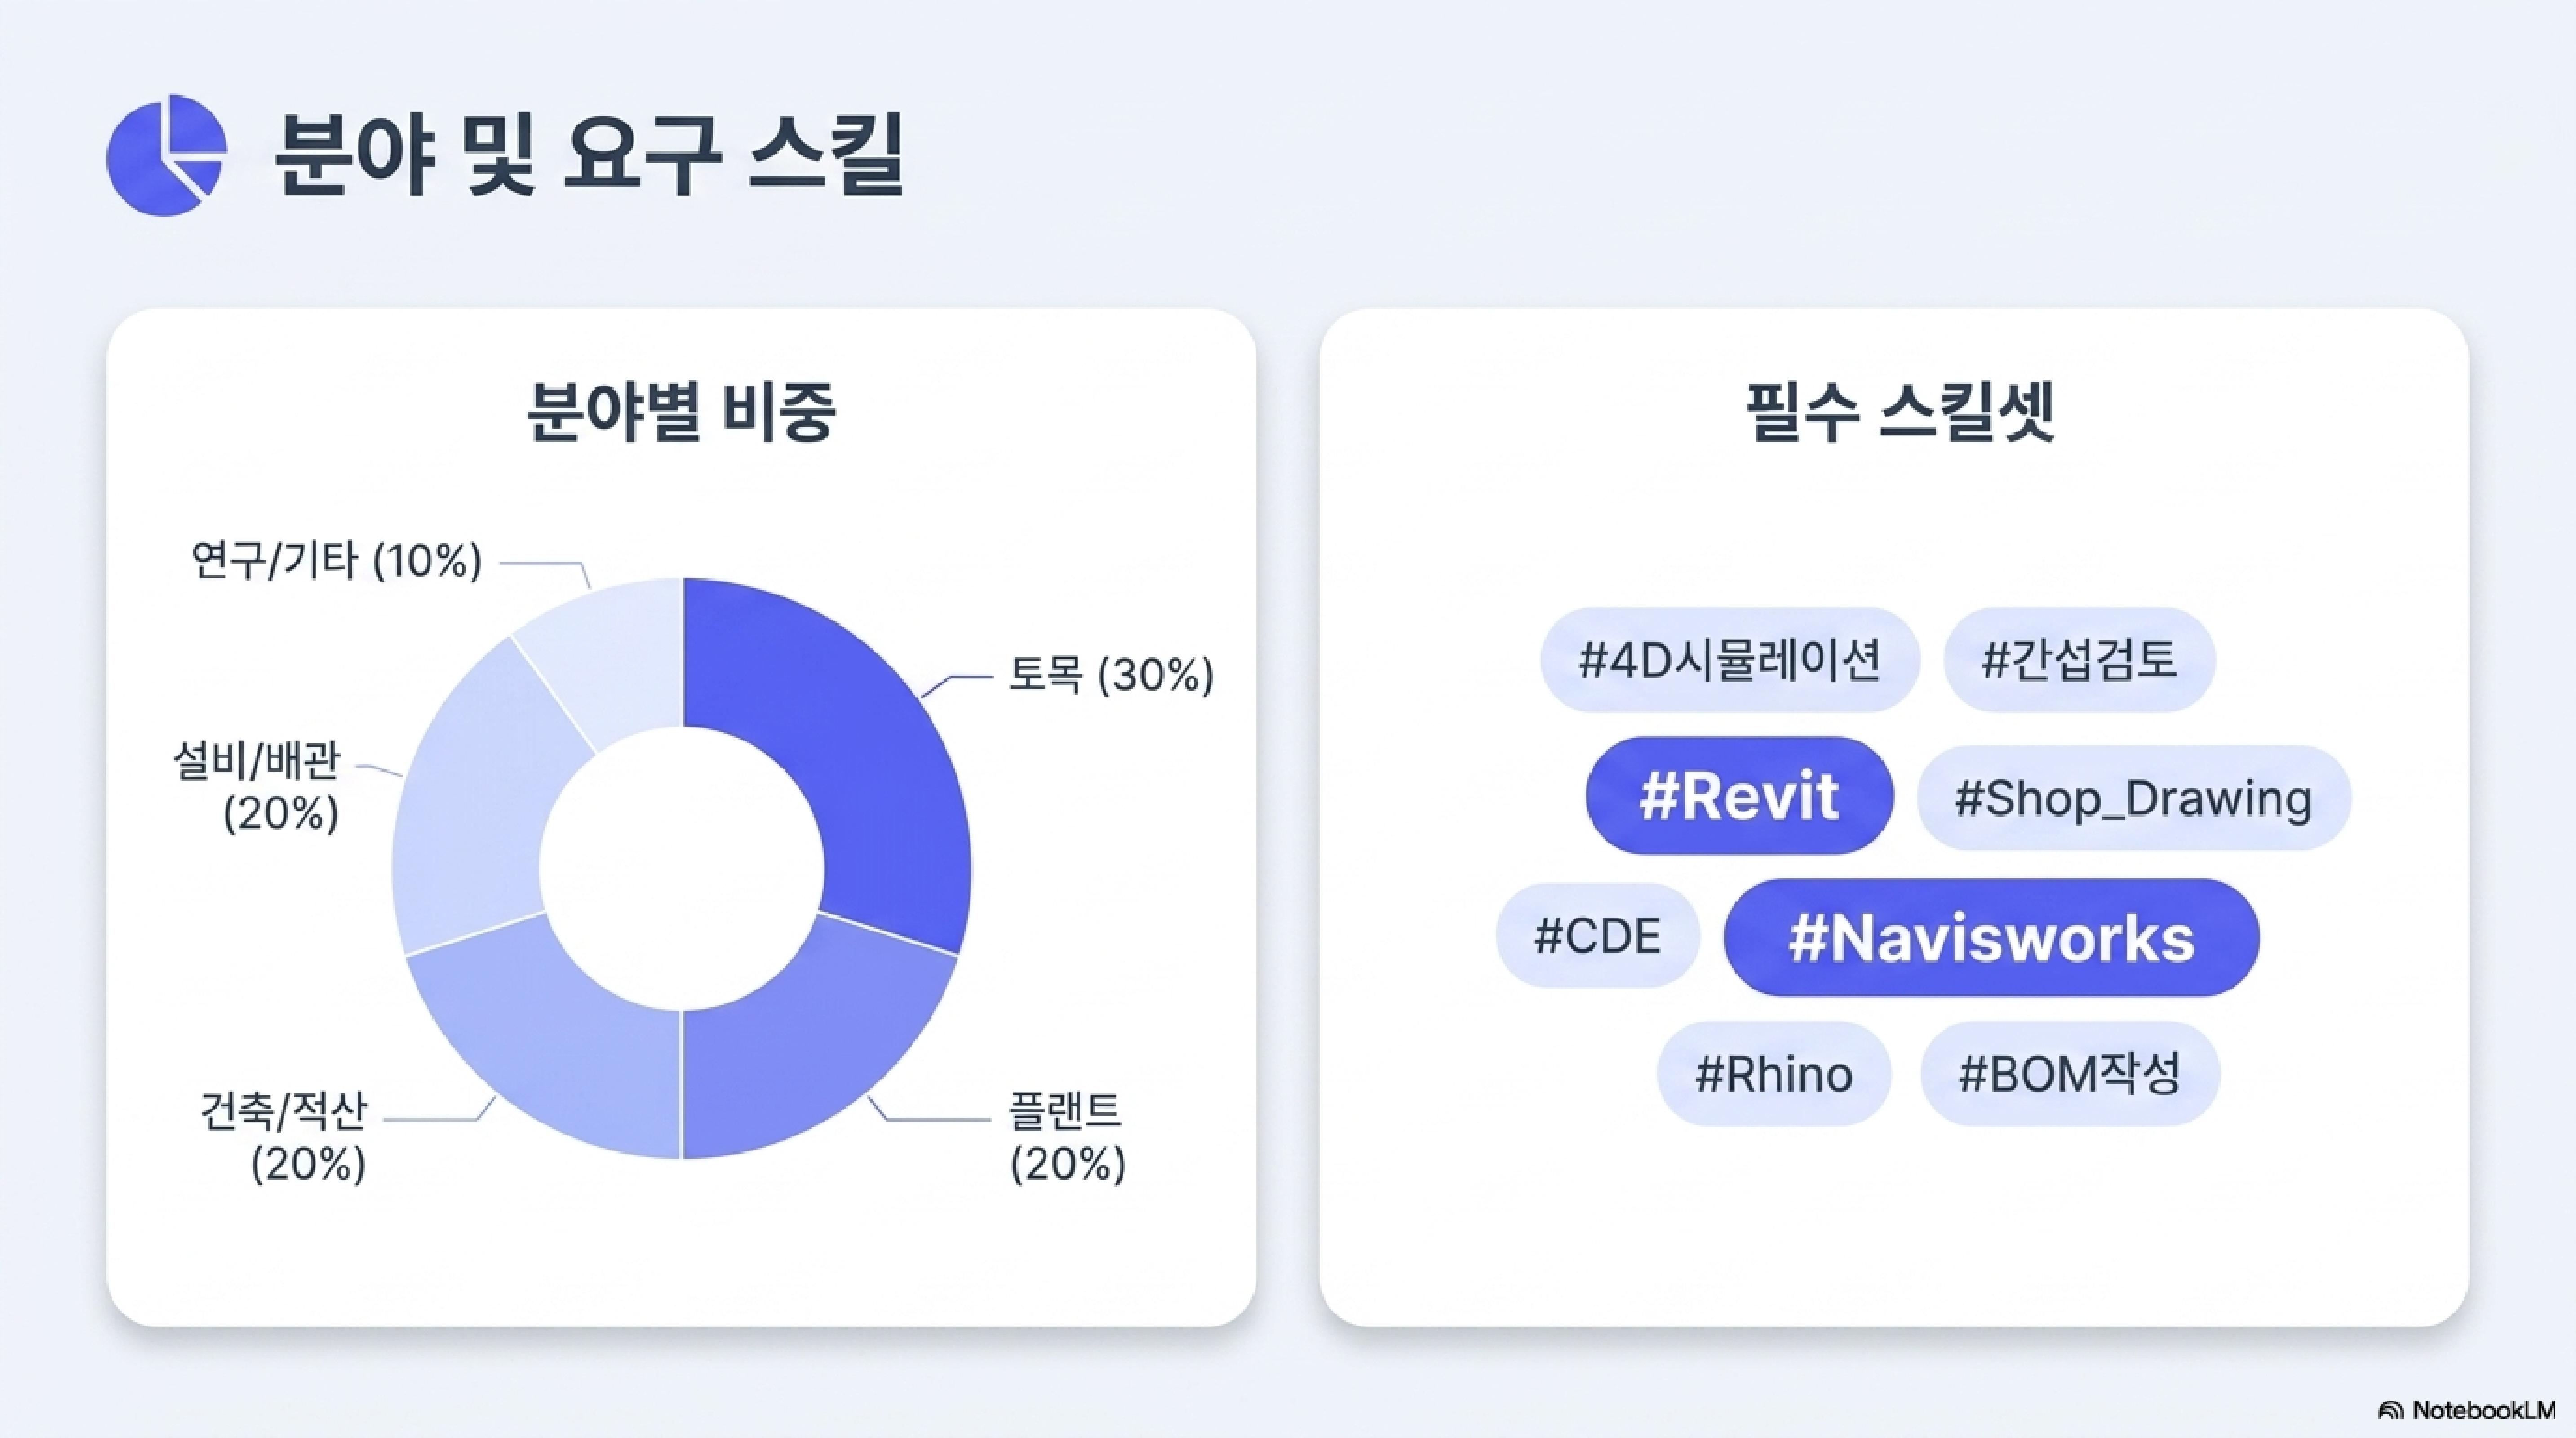The image size is (2576, 1438).
Task: Select the #Revit skill tag
Action: (1739, 796)
